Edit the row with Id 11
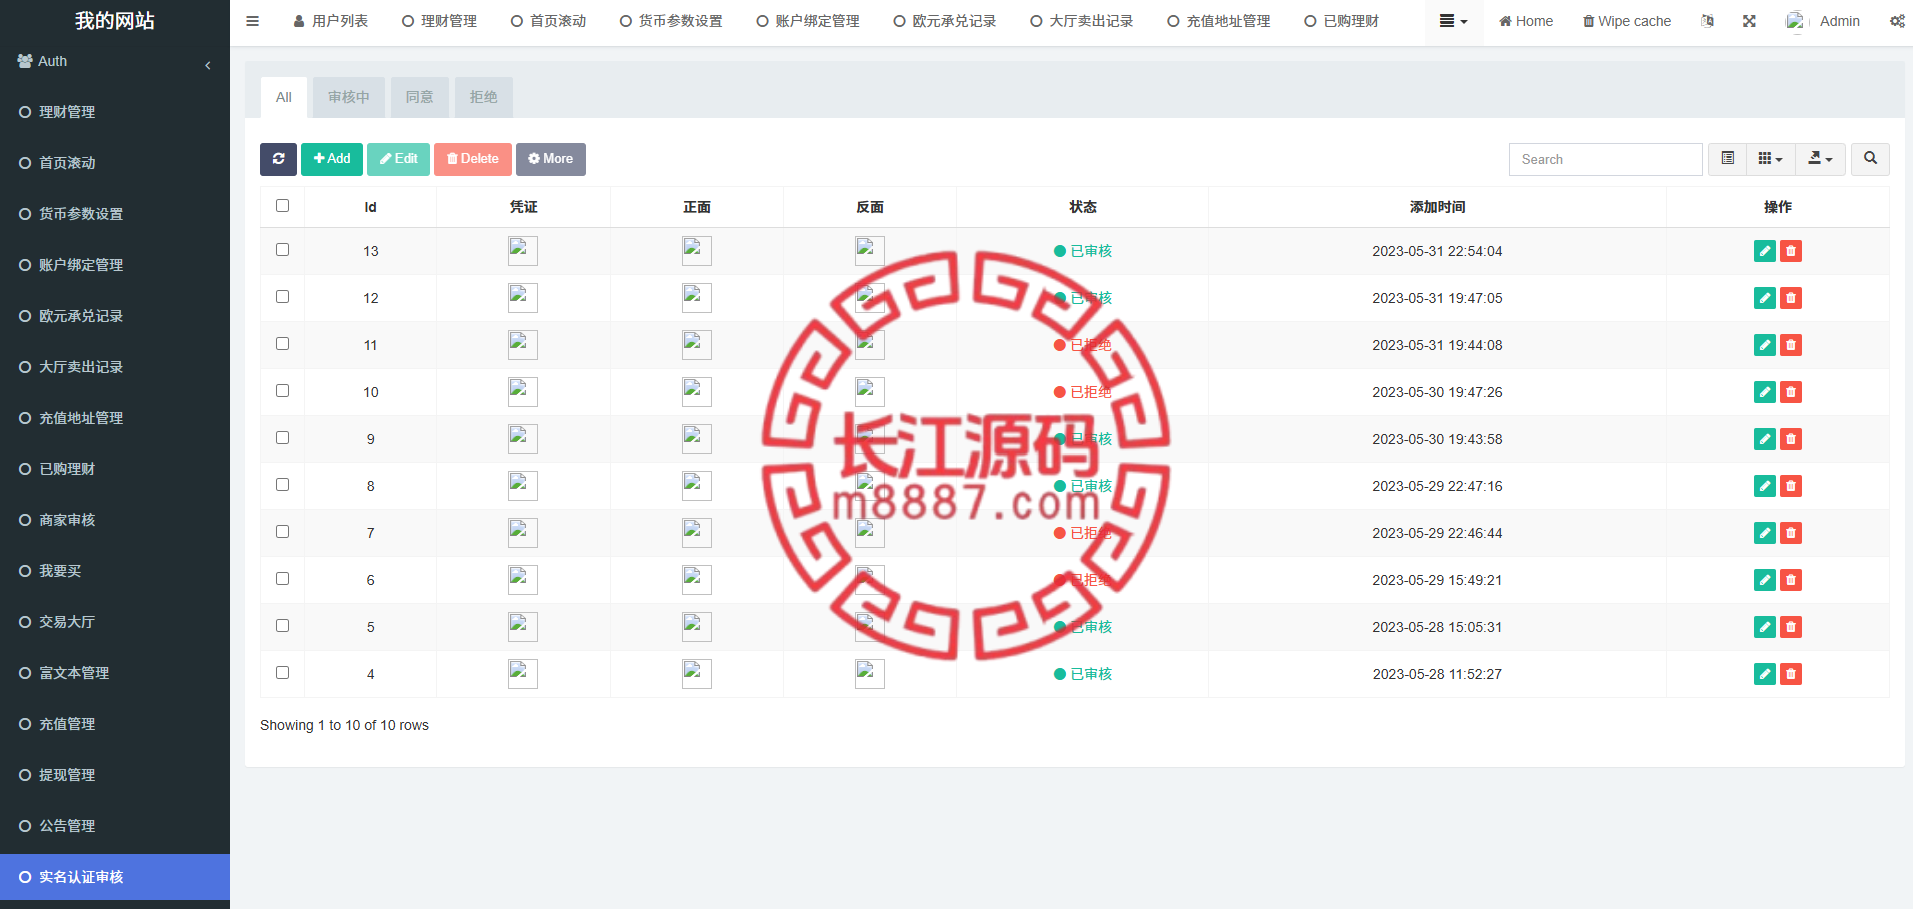The height and width of the screenshot is (909, 1913). [x=1765, y=345]
